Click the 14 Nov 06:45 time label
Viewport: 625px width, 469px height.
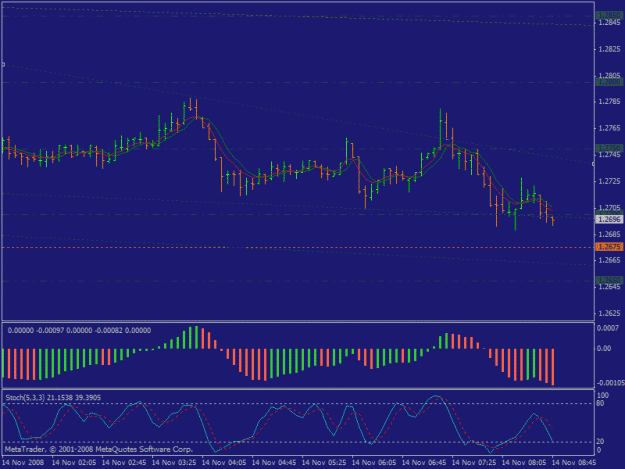click(x=424, y=463)
